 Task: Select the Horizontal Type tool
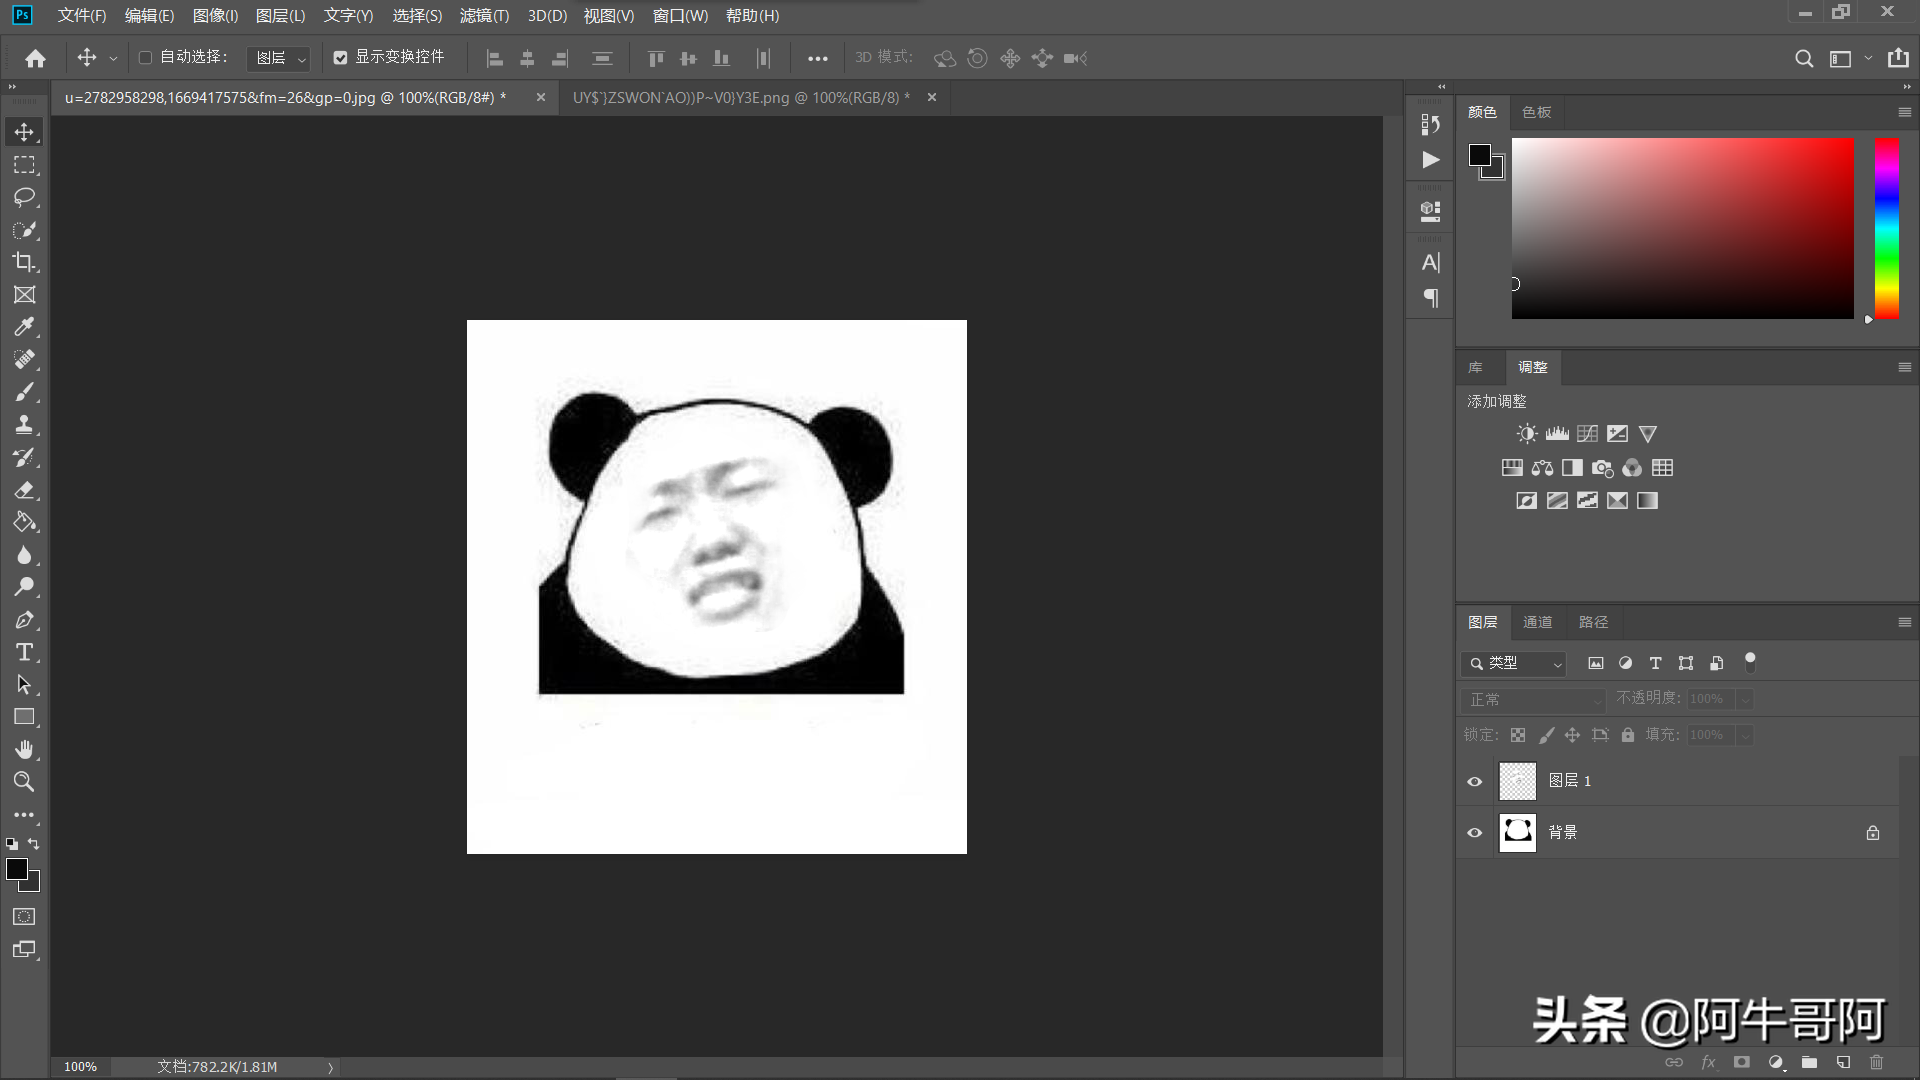(x=24, y=652)
